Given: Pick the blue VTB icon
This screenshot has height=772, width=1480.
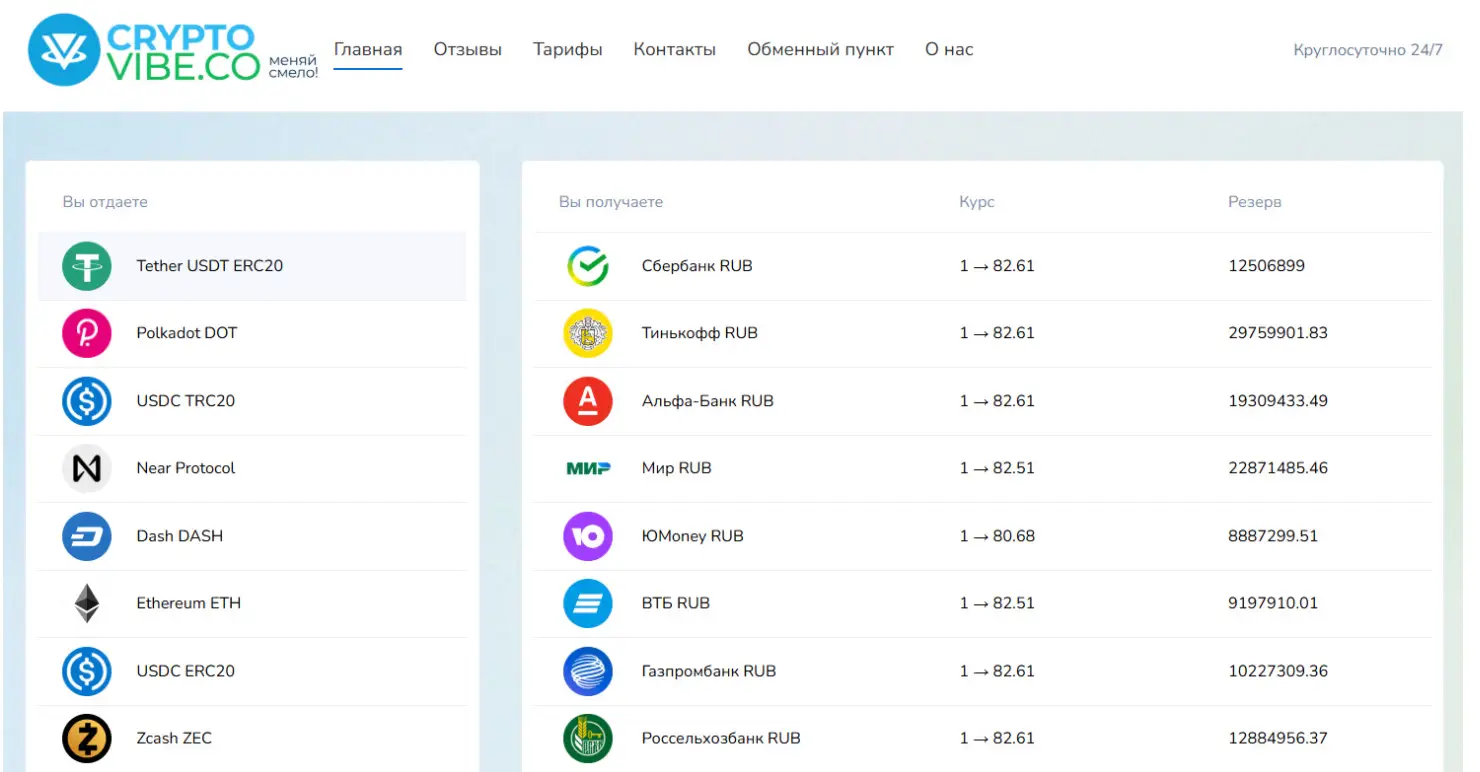Looking at the screenshot, I should 588,603.
